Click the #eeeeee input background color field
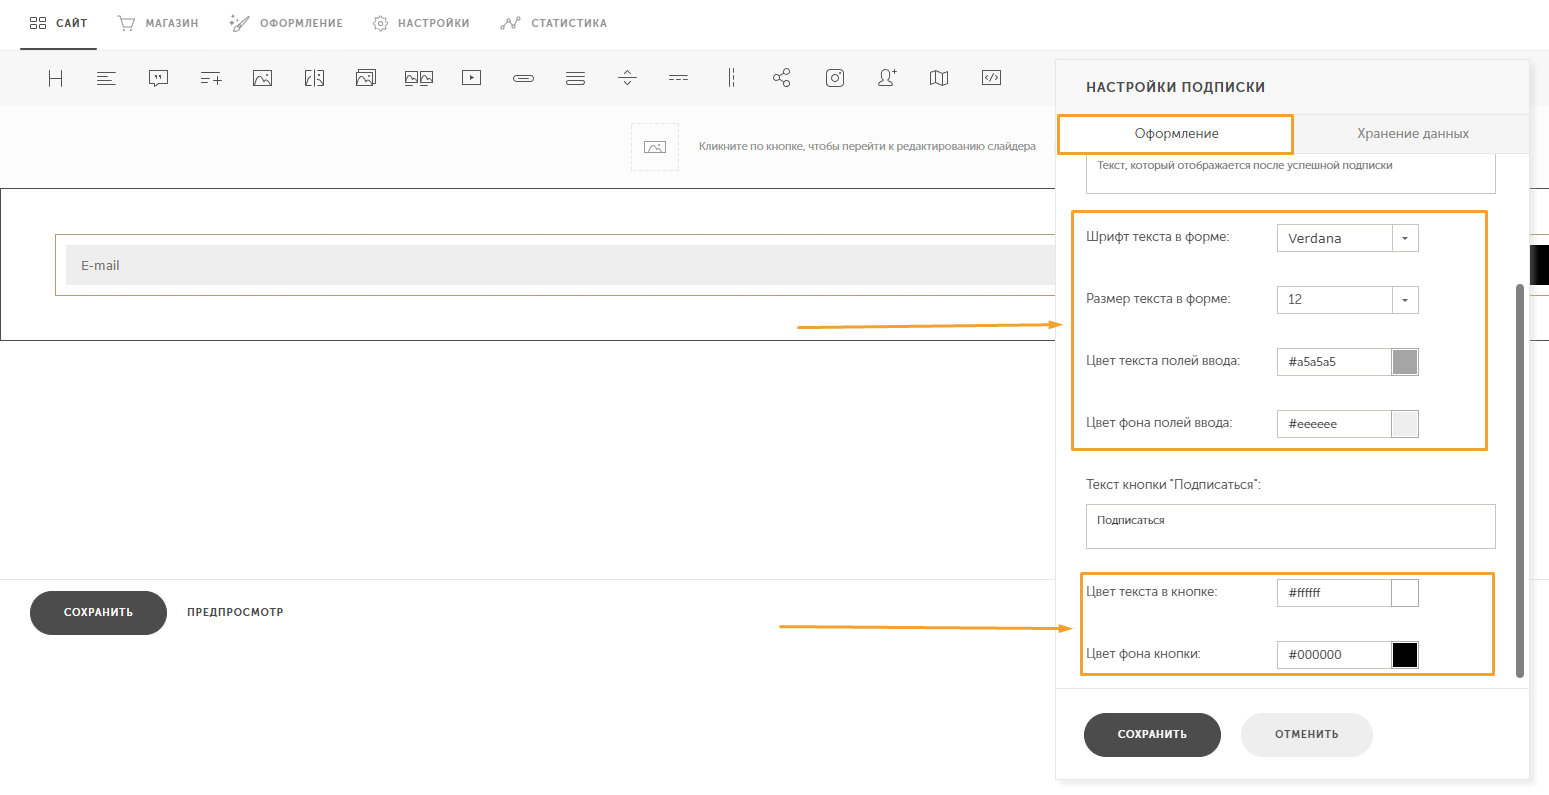The height and width of the screenshot is (795, 1549). [x=1334, y=424]
